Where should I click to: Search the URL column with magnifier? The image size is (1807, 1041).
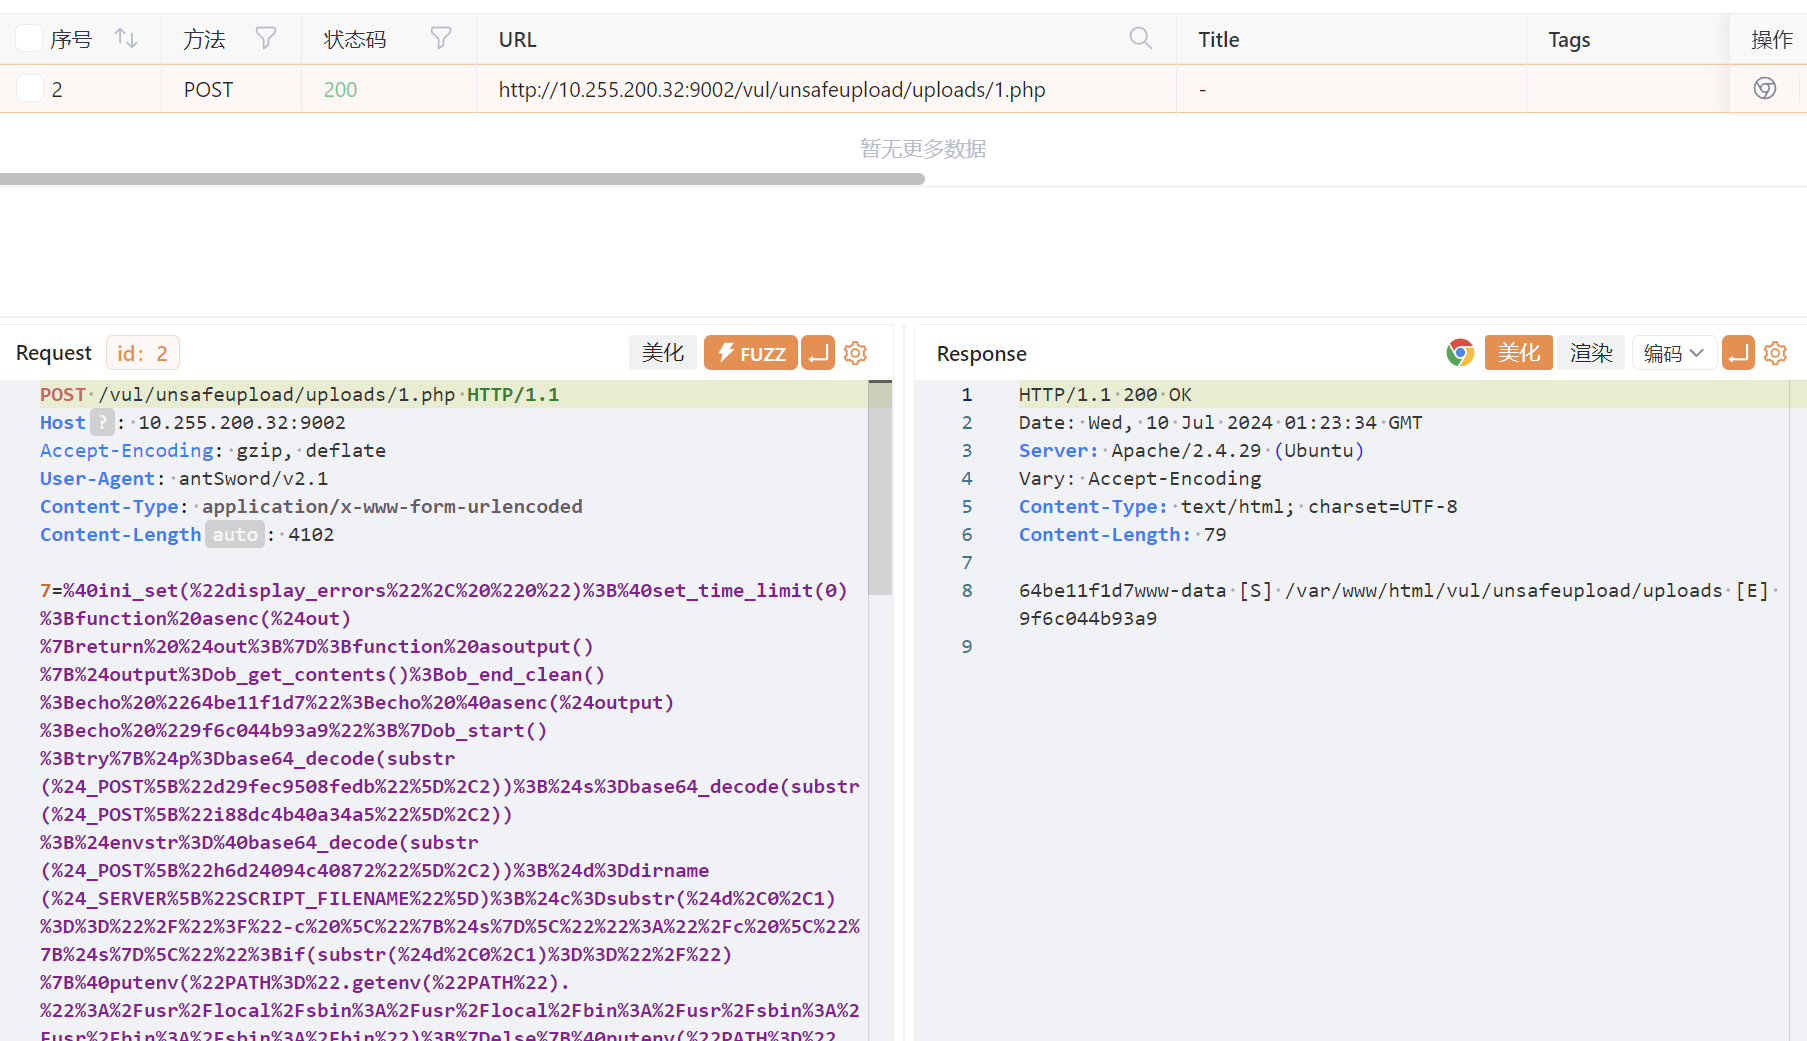click(x=1141, y=39)
